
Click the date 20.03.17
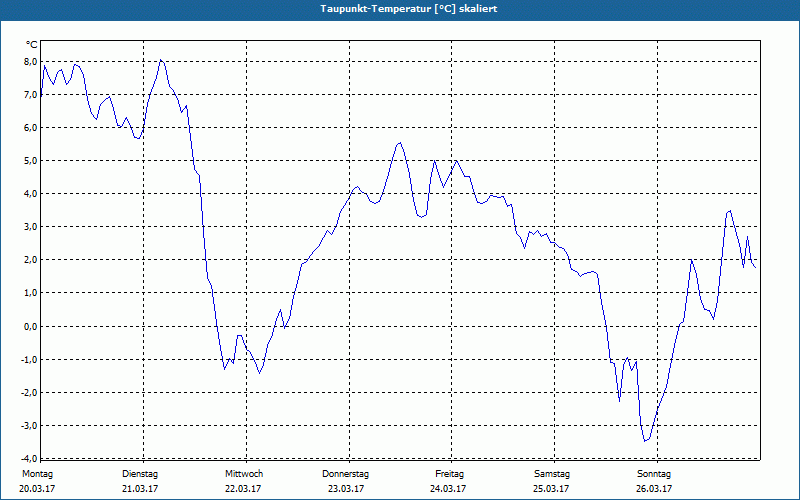(37, 489)
